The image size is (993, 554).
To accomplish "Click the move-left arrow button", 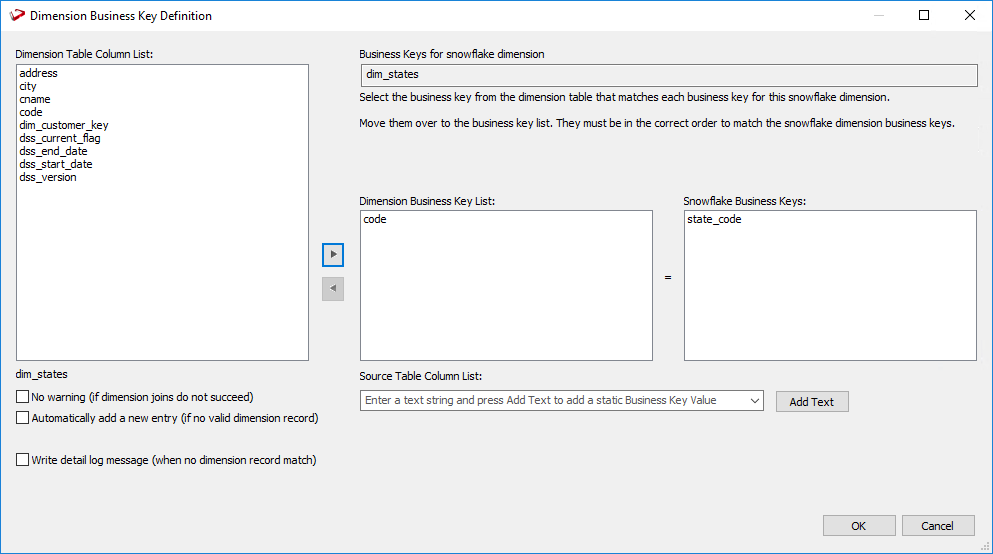I will [x=333, y=289].
